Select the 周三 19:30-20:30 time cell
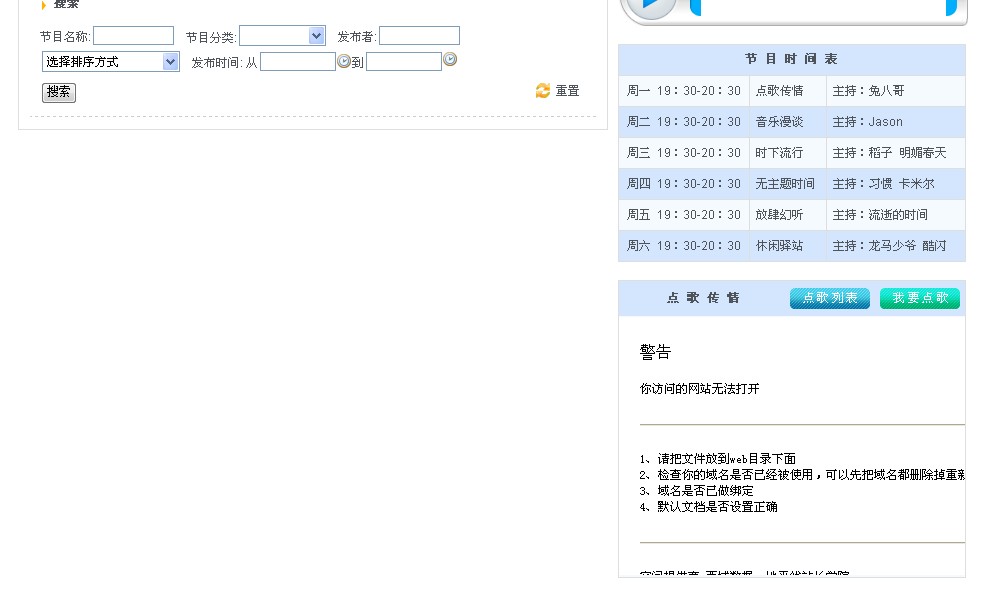The height and width of the screenshot is (592, 989). point(684,153)
